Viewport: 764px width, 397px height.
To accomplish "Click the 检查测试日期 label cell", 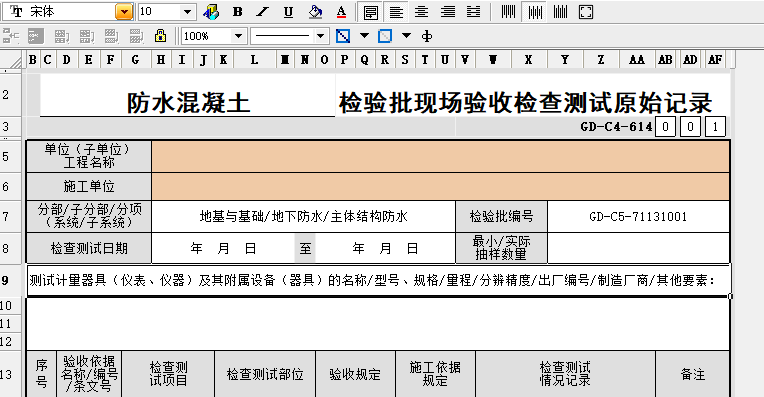I will click(x=89, y=248).
